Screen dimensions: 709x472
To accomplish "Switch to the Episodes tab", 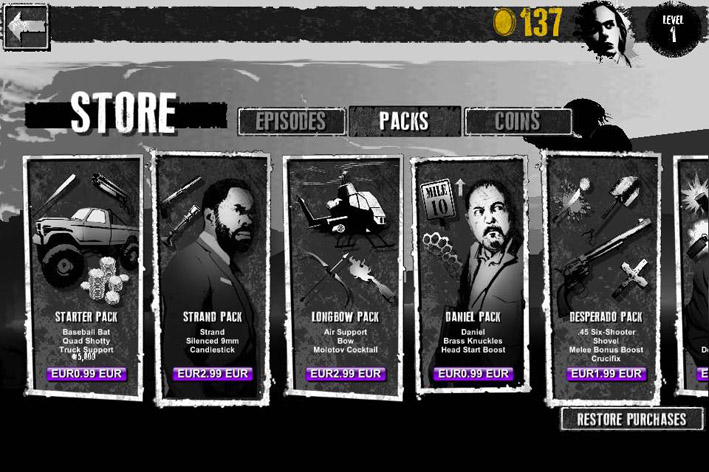I will 291,121.
